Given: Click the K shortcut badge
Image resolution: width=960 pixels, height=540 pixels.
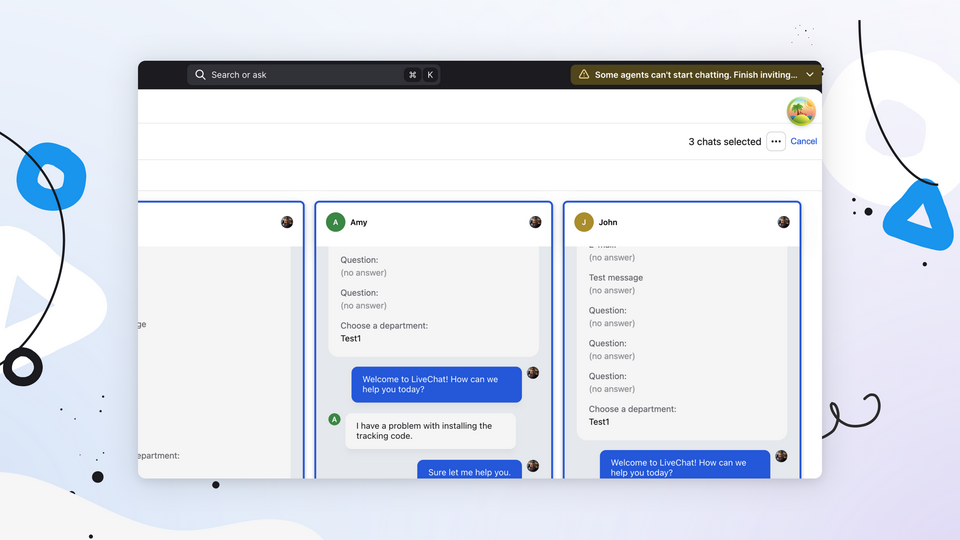Looking at the screenshot, I should [x=430, y=75].
